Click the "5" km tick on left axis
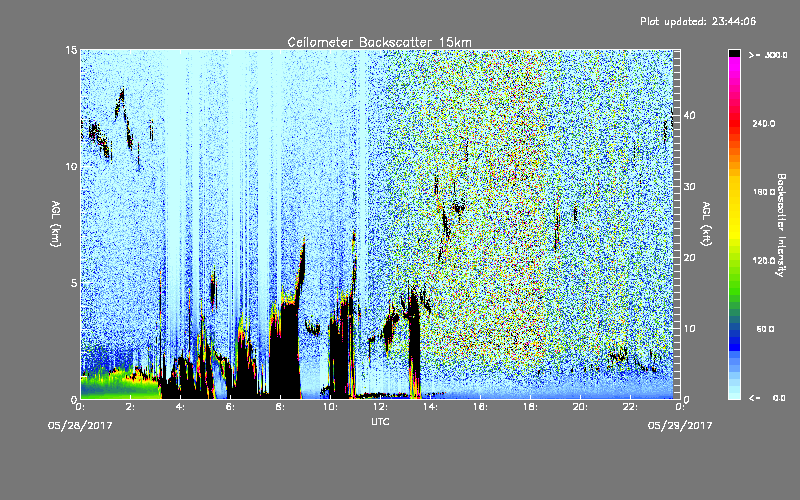The width and height of the screenshot is (800, 500). tap(74, 283)
